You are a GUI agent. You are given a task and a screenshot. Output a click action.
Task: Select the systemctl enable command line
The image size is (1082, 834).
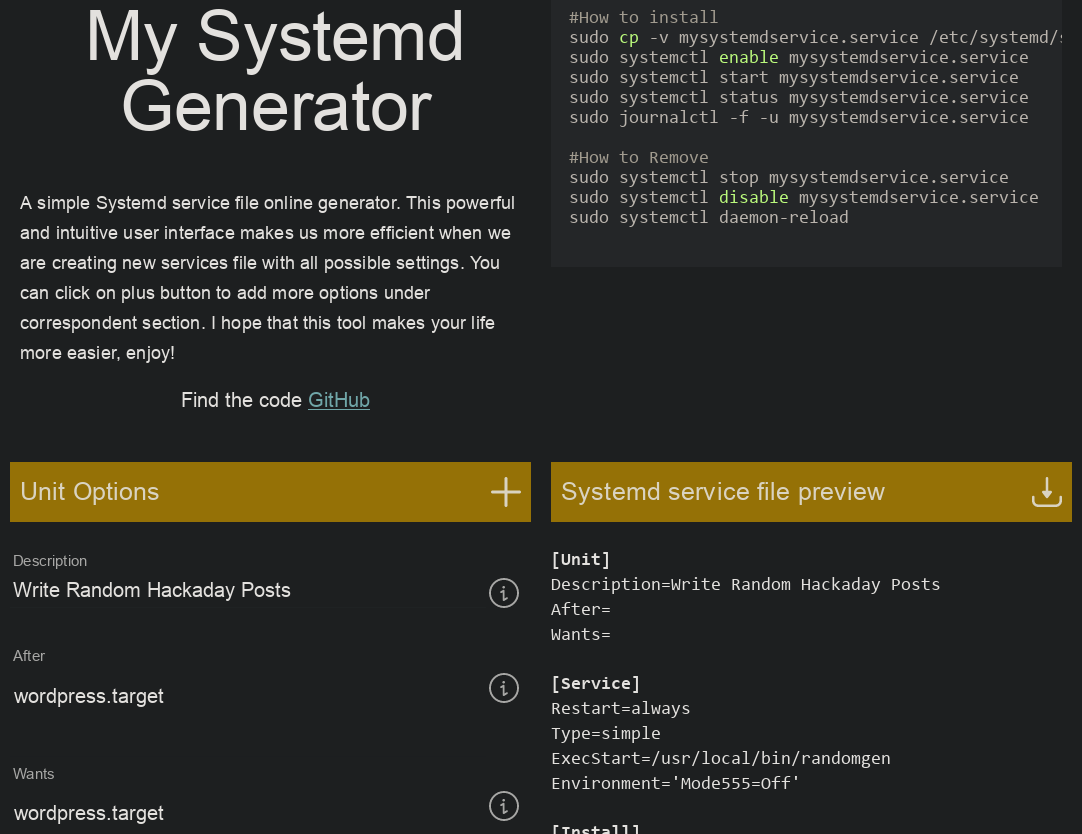point(798,57)
